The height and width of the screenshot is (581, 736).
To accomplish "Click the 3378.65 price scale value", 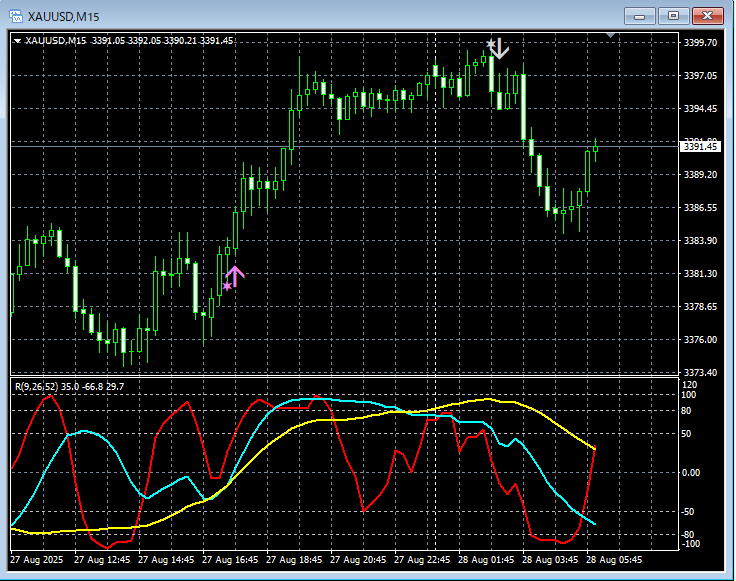I will [700, 306].
